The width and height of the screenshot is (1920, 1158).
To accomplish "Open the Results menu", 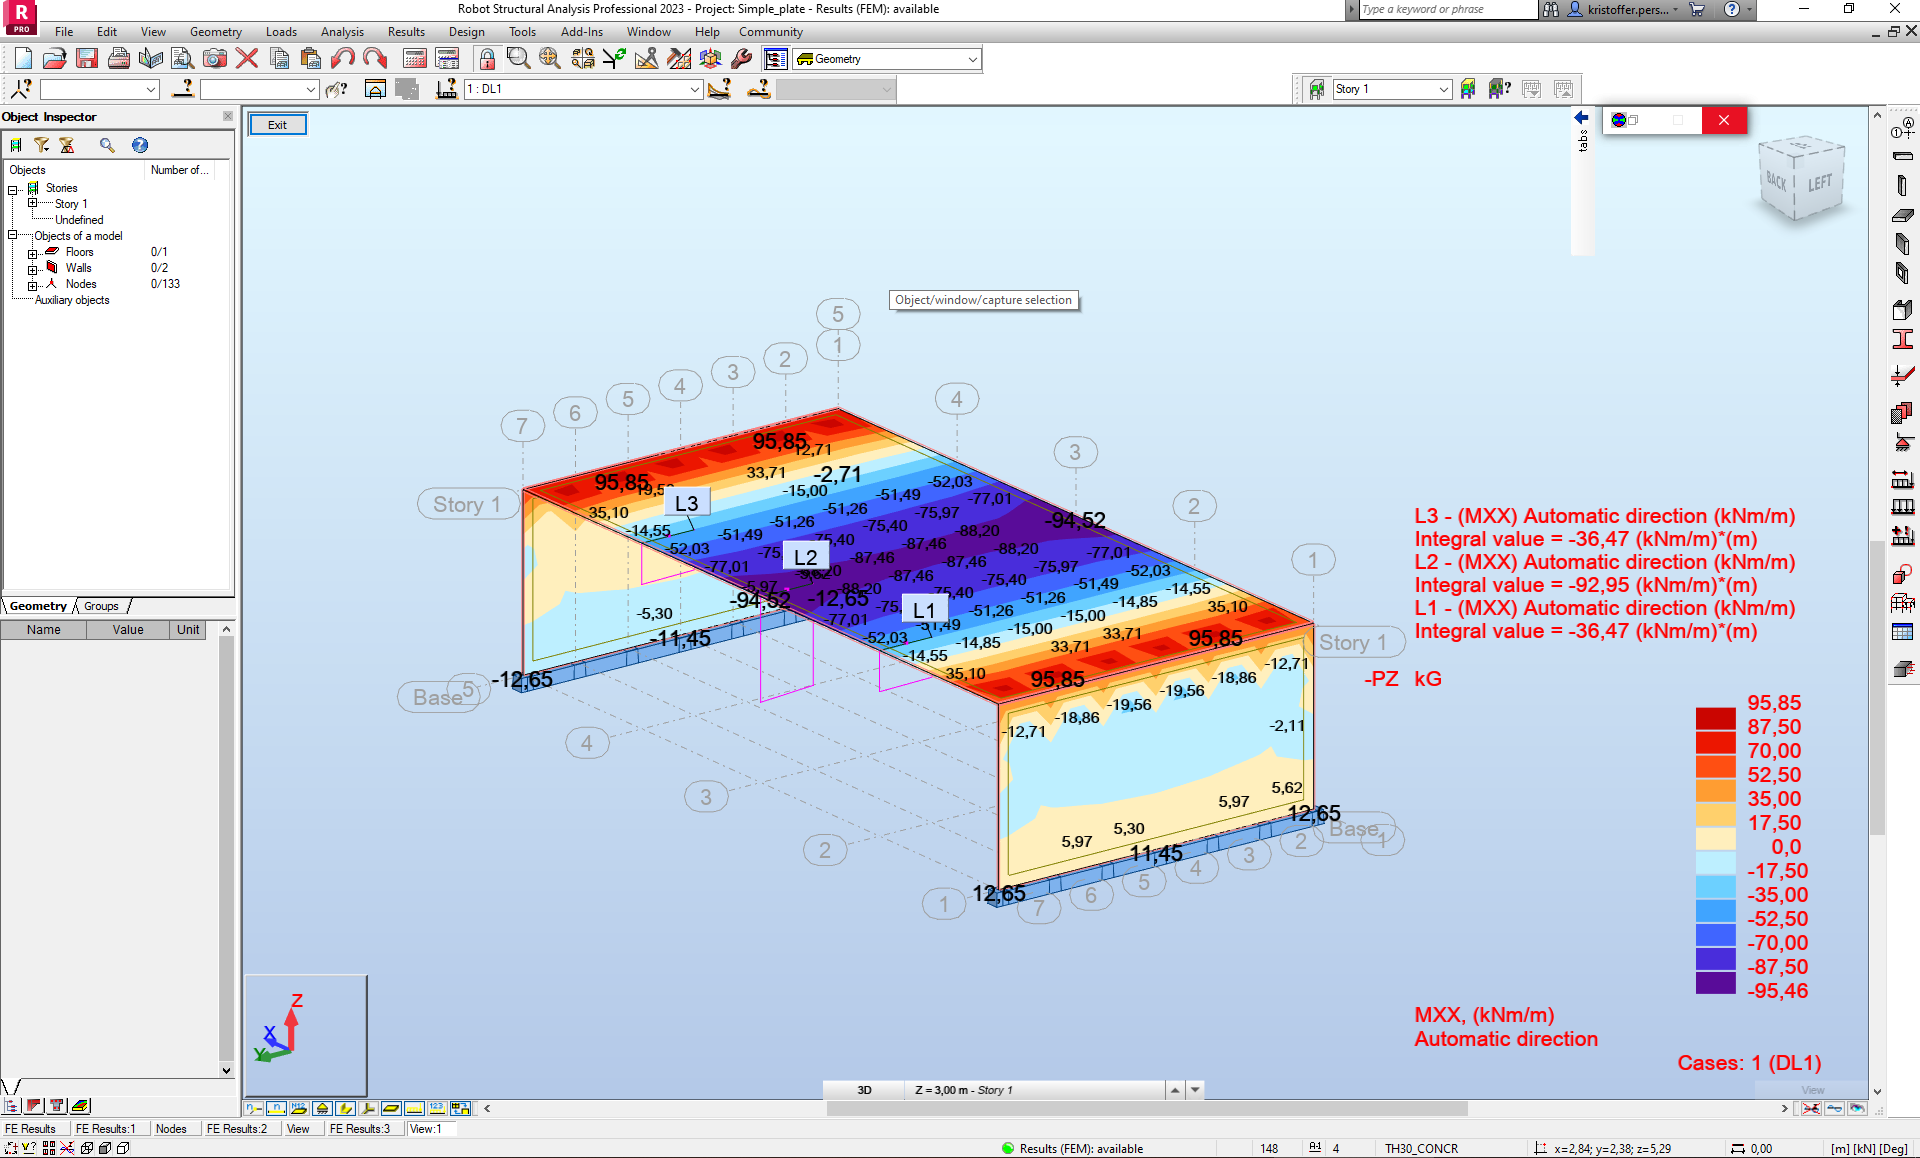I will [405, 31].
